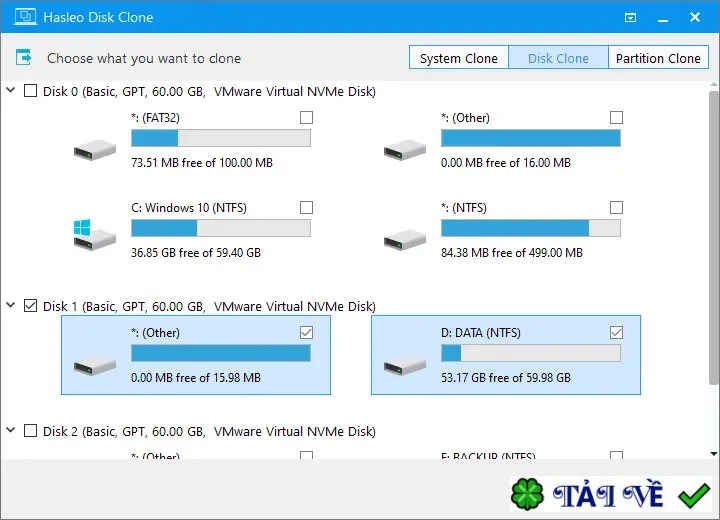720x520 pixels.
Task: Click the scrollbar up arrow
Action: (x=713, y=85)
